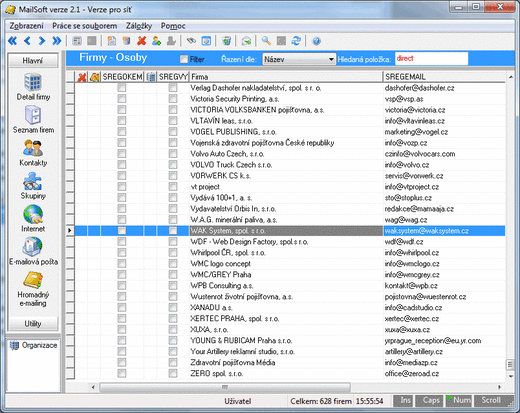Click the red X delete toolbar icon
This screenshot has width=520, height=413.
pos(141,41)
